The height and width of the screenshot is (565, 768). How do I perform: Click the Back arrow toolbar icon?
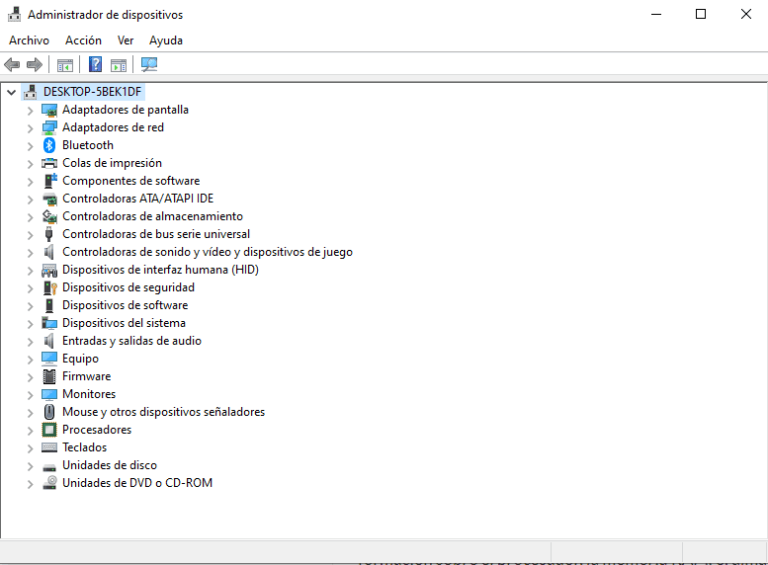point(12,64)
